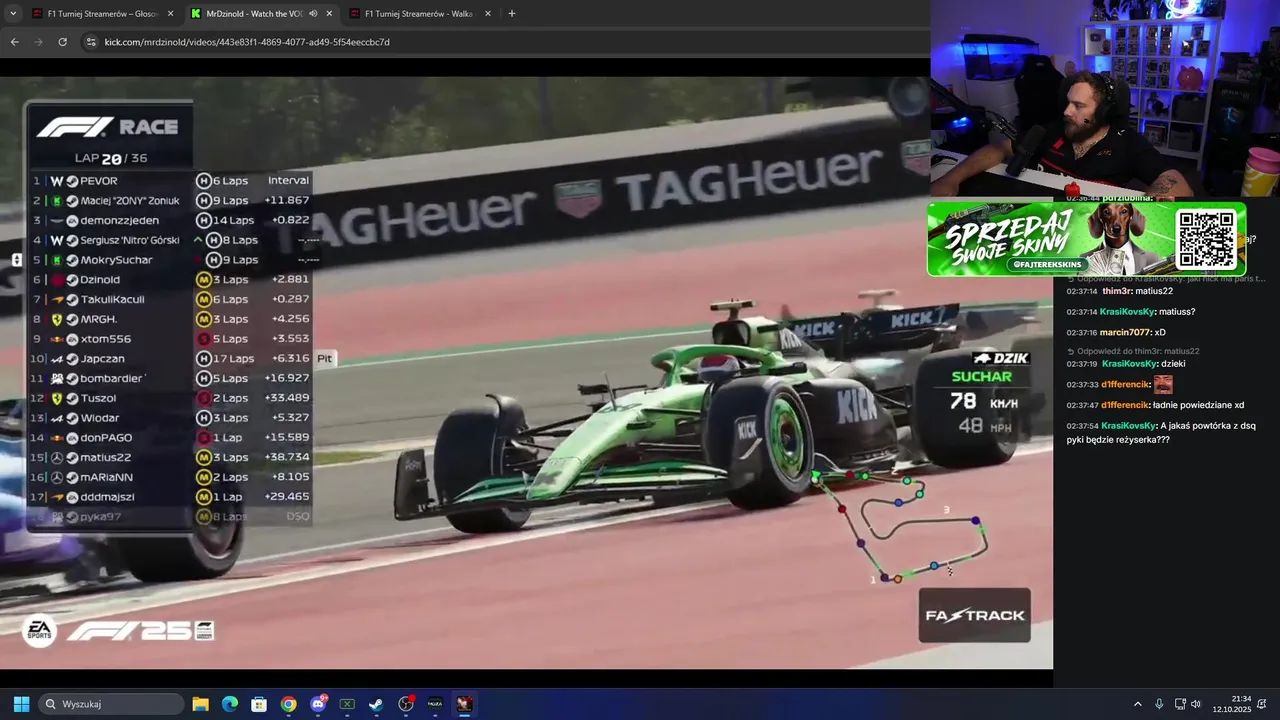Open File Explorer from the taskbar

tap(200, 704)
